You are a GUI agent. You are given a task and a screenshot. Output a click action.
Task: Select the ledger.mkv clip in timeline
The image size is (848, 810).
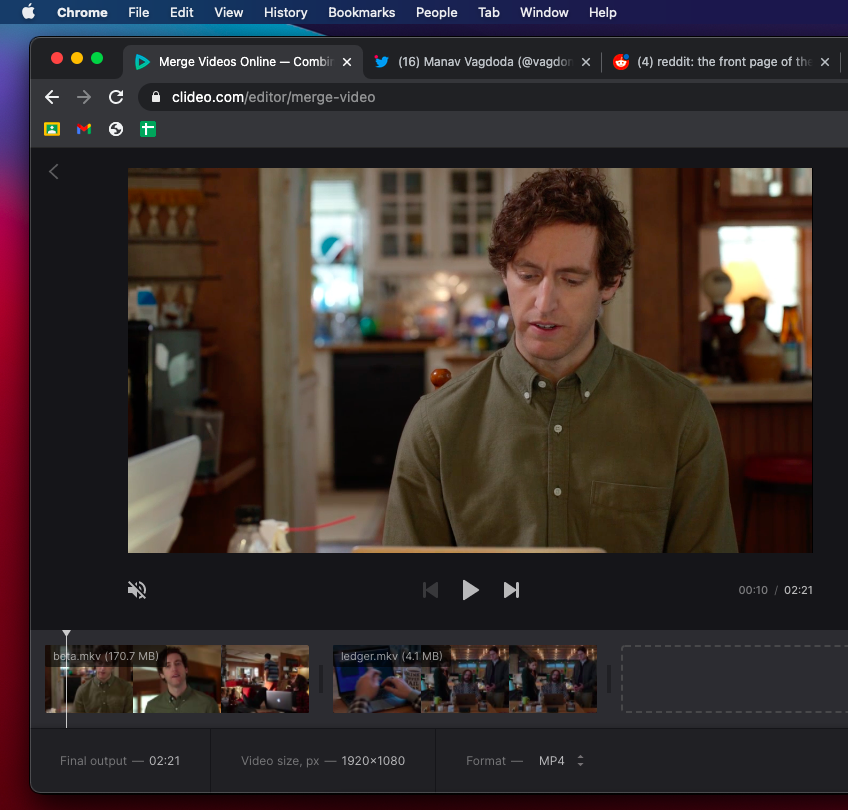click(465, 679)
